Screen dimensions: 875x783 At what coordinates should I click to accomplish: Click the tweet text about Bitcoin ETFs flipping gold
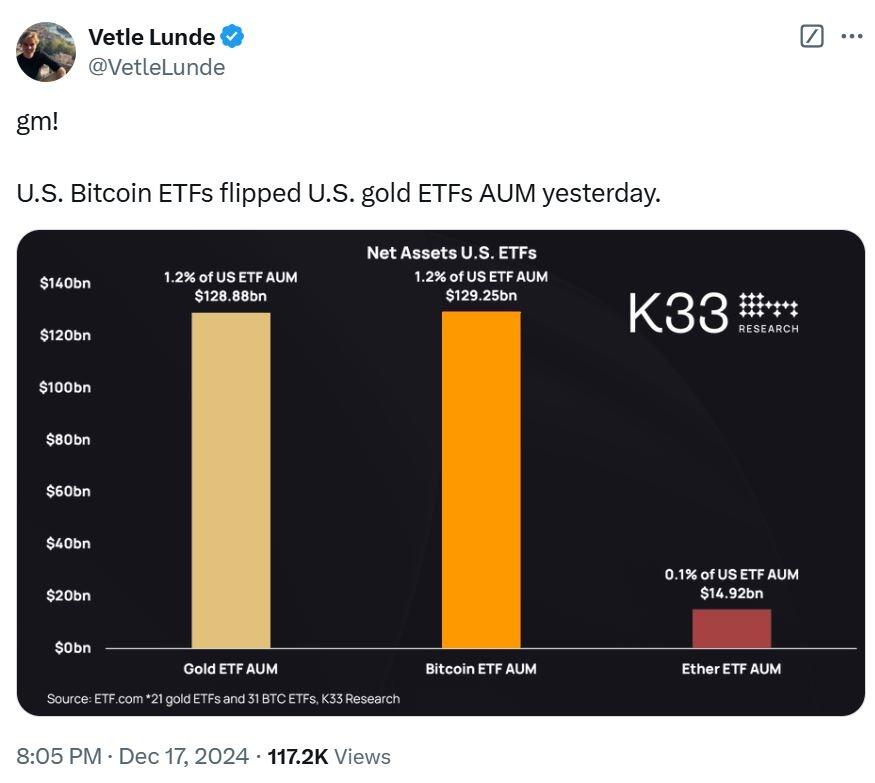(x=339, y=193)
